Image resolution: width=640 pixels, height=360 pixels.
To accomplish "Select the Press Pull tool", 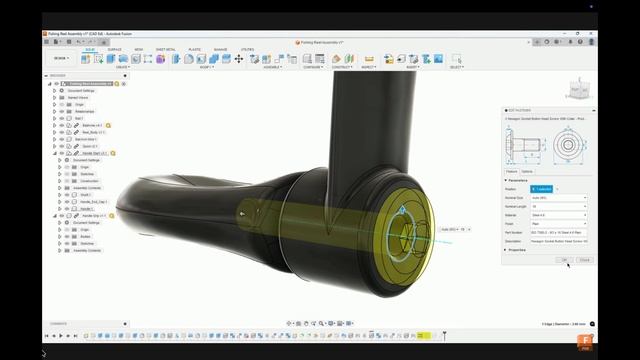I will tap(176, 59).
